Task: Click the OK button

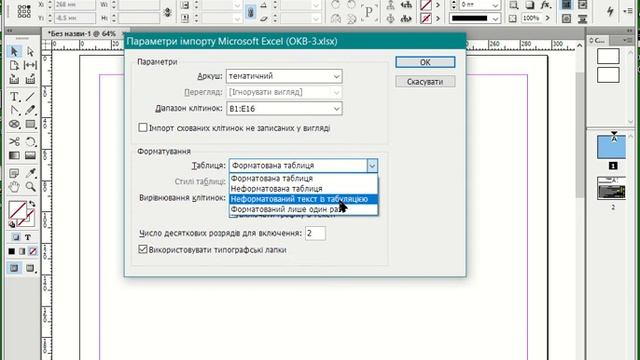Action: pyautogui.click(x=425, y=62)
